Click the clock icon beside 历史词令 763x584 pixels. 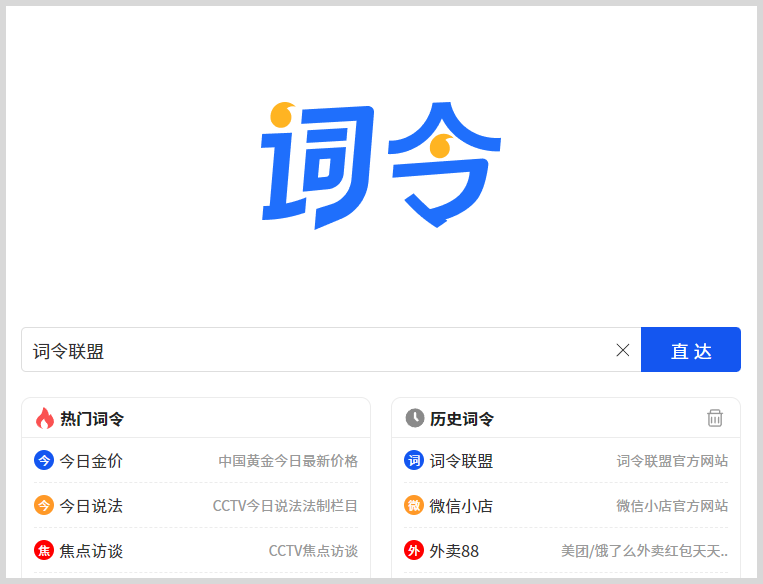415,418
